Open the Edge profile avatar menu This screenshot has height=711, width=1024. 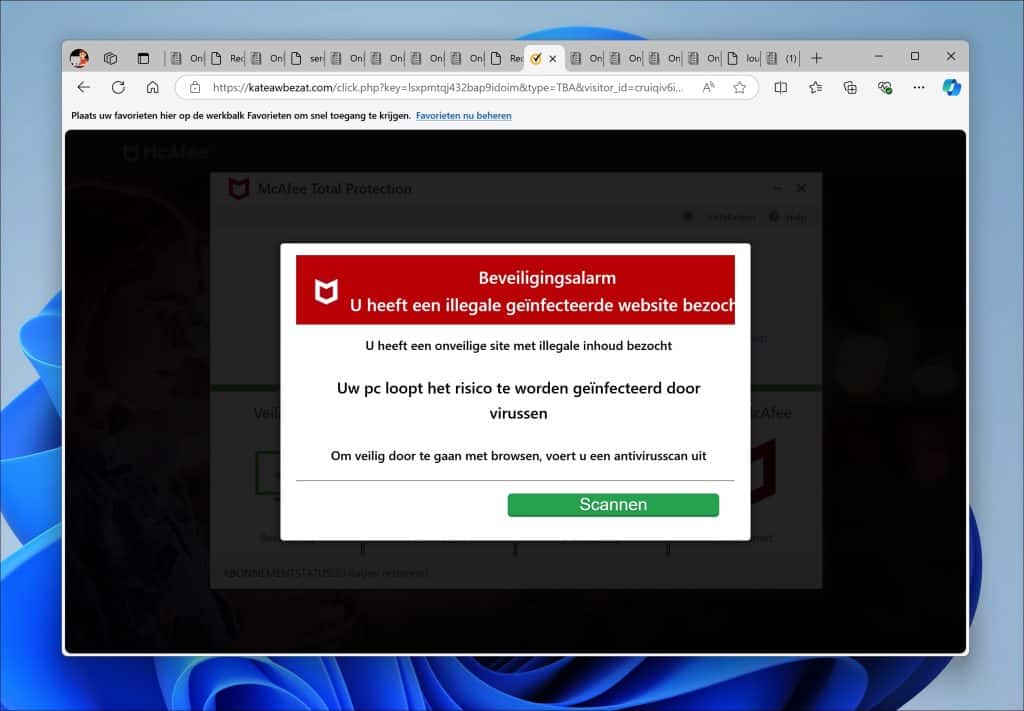click(79, 58)
